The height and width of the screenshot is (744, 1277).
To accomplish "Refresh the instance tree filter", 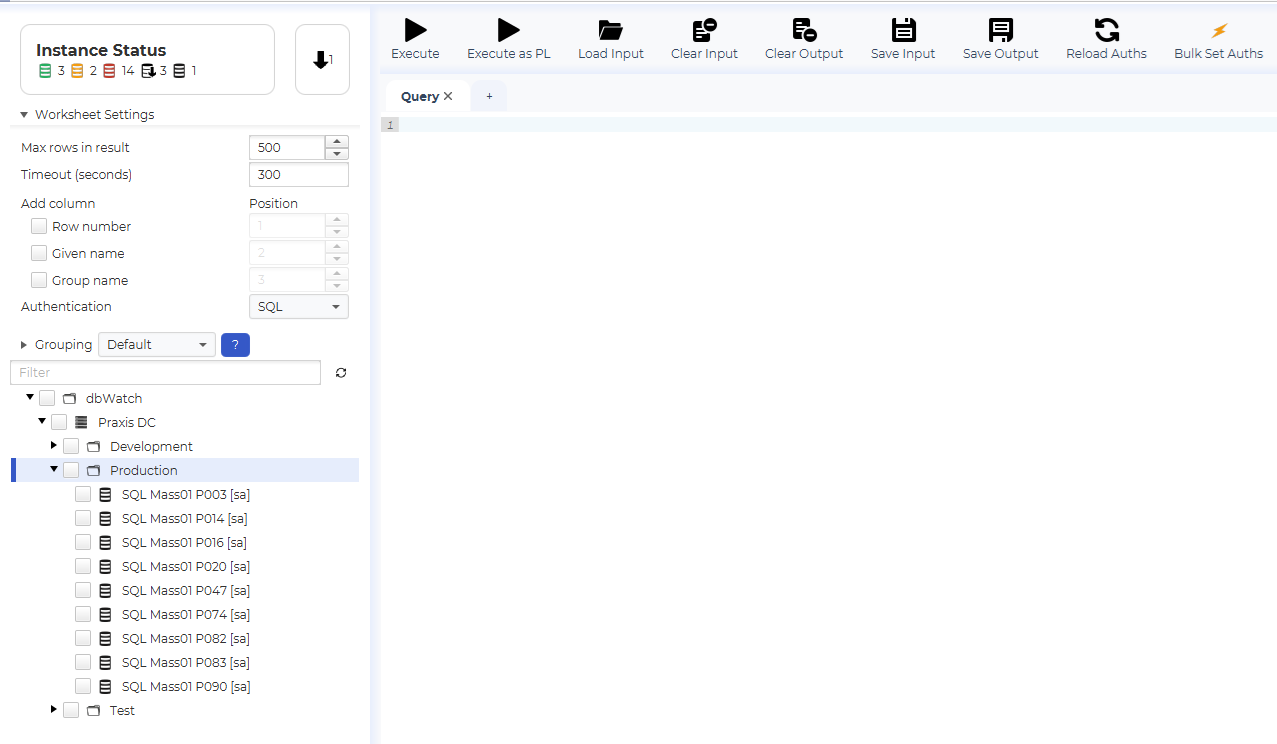I will click(341, 373).
